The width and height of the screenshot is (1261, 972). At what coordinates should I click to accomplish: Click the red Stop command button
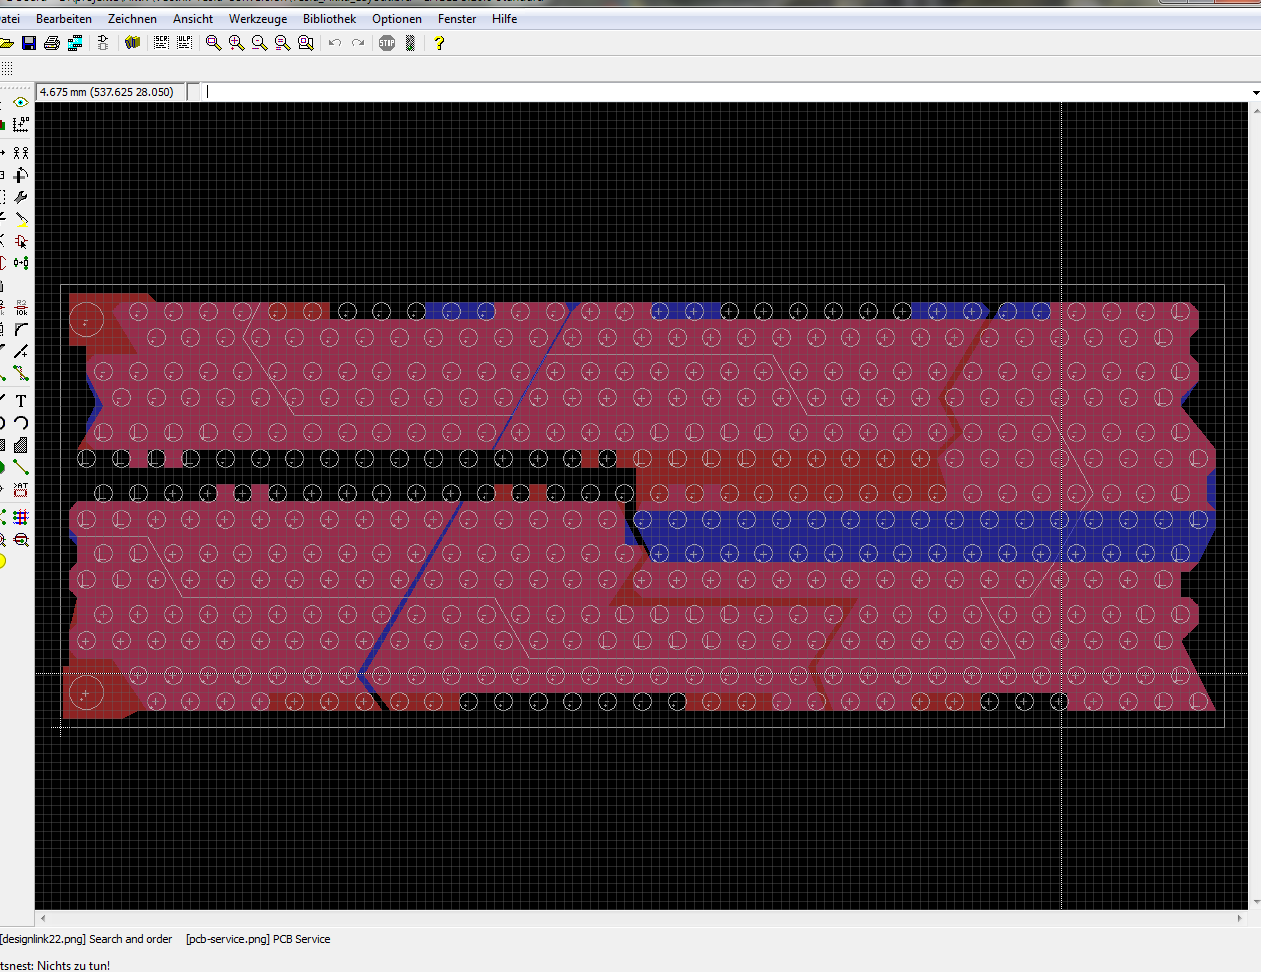[x=387, y=43]
